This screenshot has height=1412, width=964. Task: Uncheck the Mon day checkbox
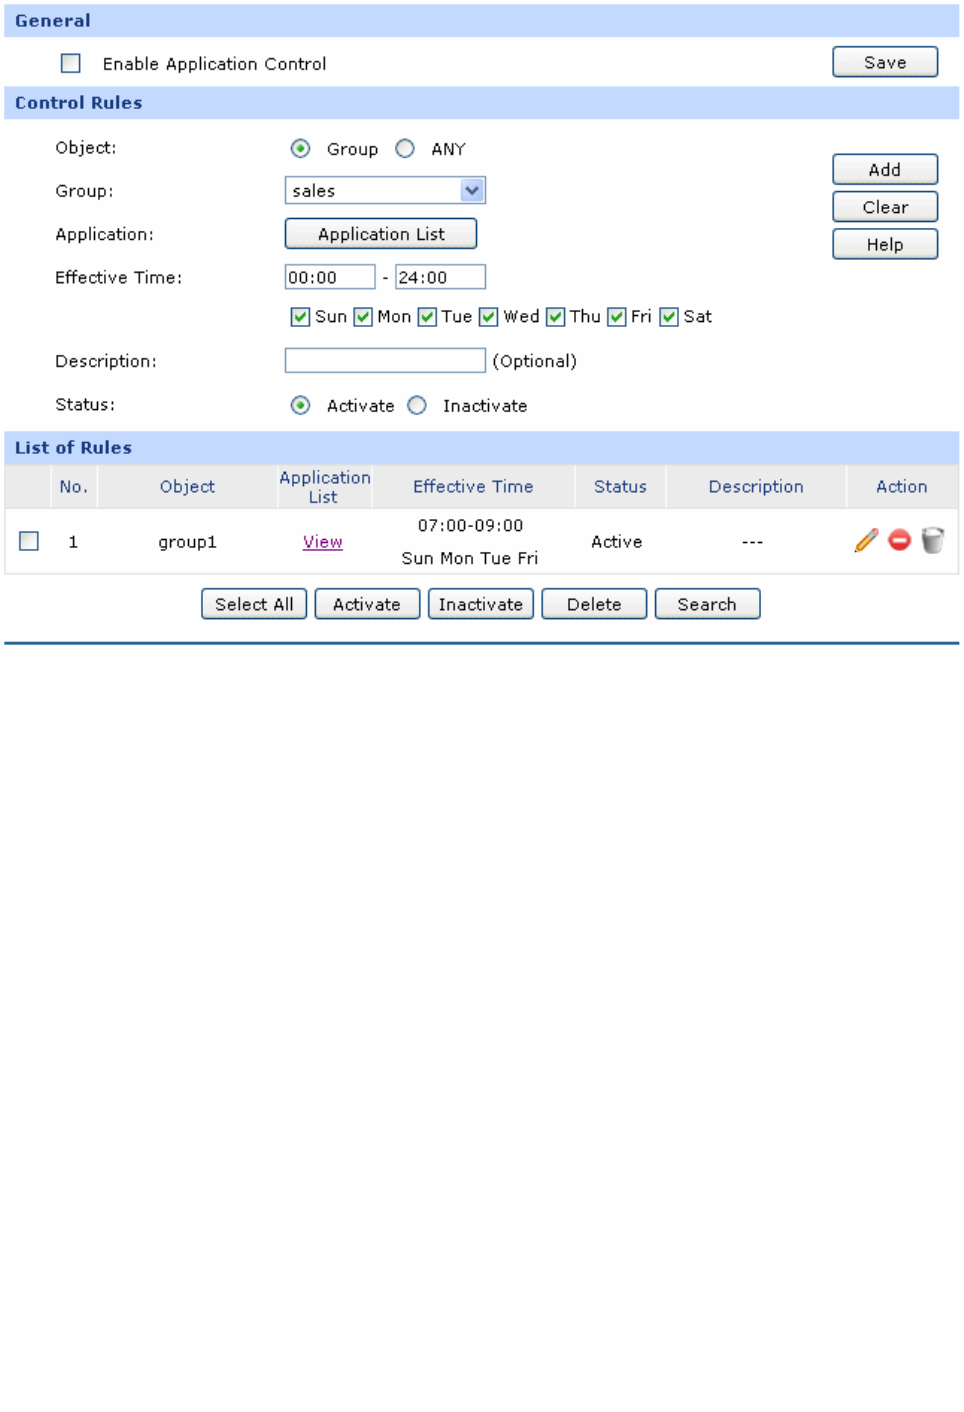coord(363,317)
